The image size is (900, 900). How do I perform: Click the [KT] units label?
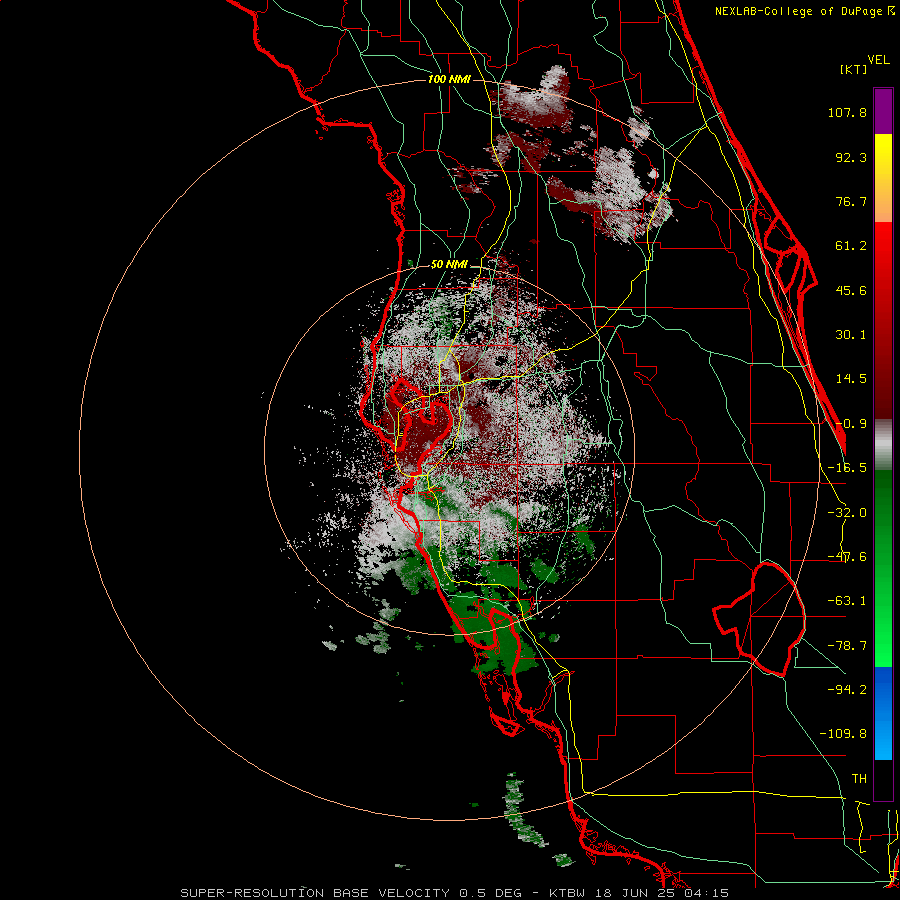[x=854, y=69]
